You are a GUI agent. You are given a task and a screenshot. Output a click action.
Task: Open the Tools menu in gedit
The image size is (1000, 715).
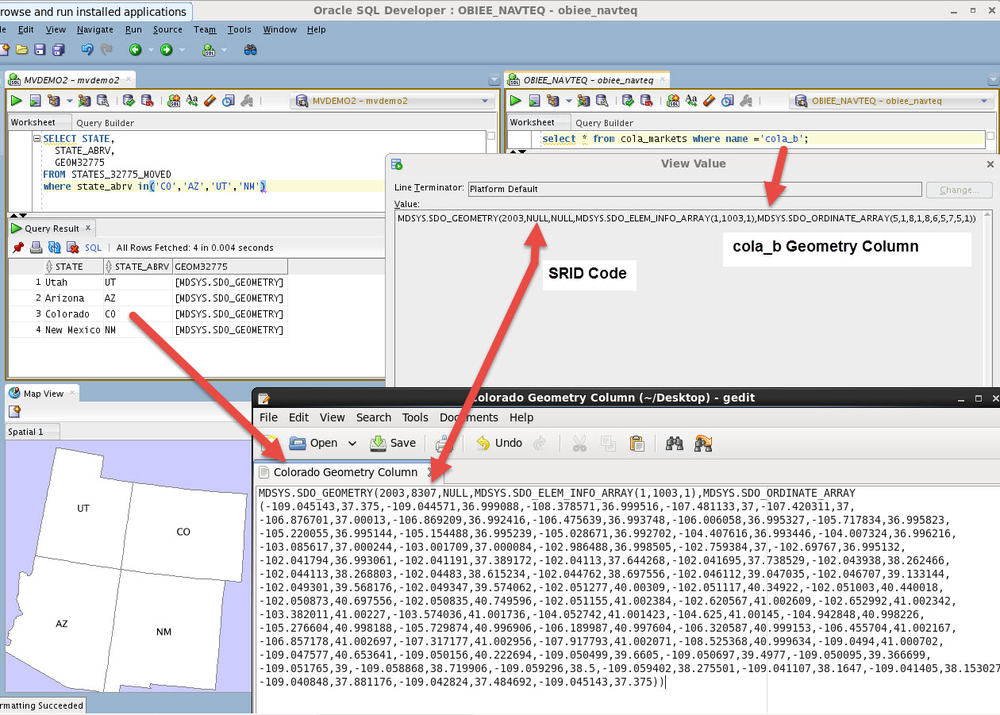[415, 418]
